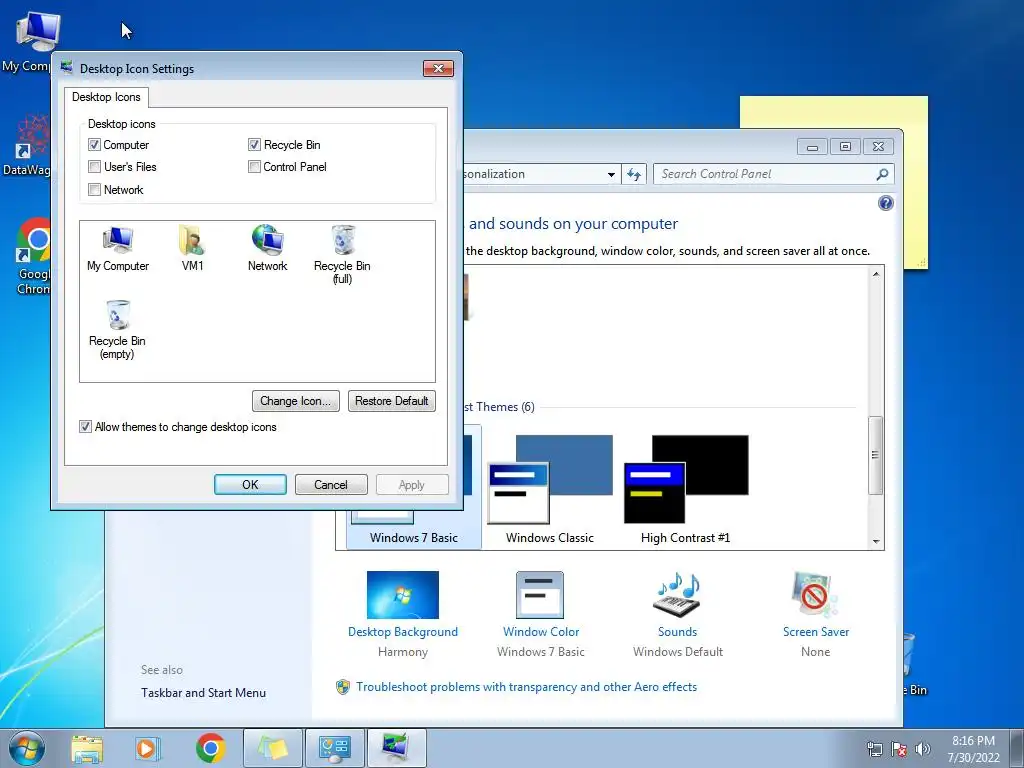This screenshot has width=1024, height=768.
Task: Open Windows Explorer from the taskbar
Action: pos(87,748)
